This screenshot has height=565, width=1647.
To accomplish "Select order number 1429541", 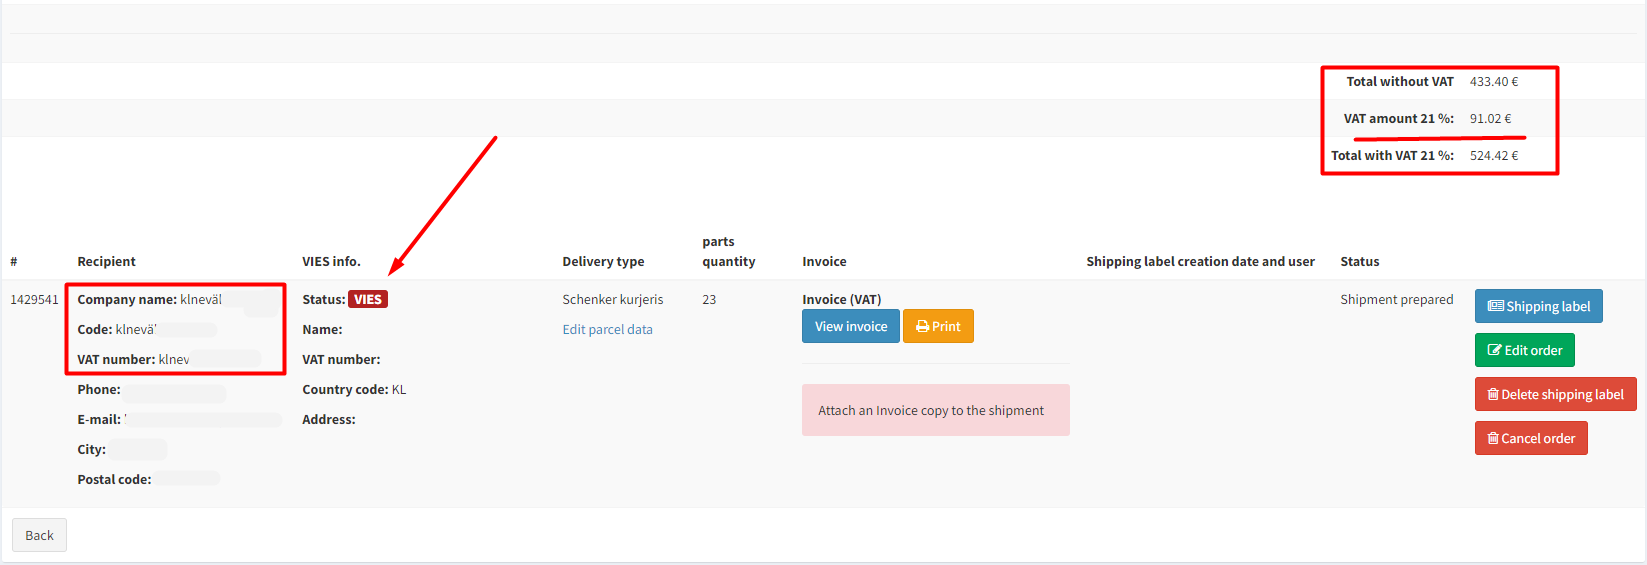I will 34,300.
